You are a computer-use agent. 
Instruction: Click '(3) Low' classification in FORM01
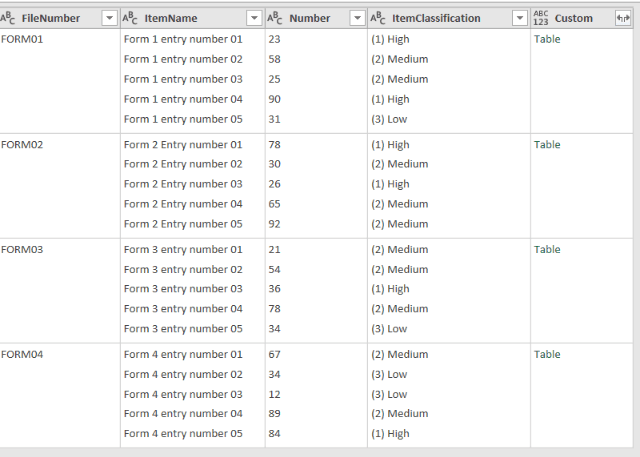389,119
